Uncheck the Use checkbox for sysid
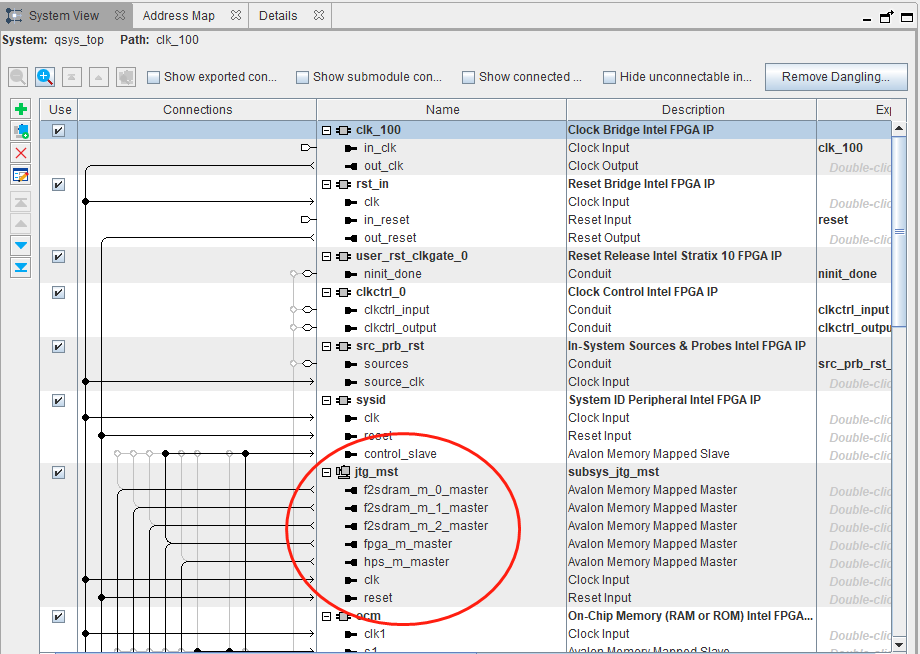 click(x=59, y=400)
